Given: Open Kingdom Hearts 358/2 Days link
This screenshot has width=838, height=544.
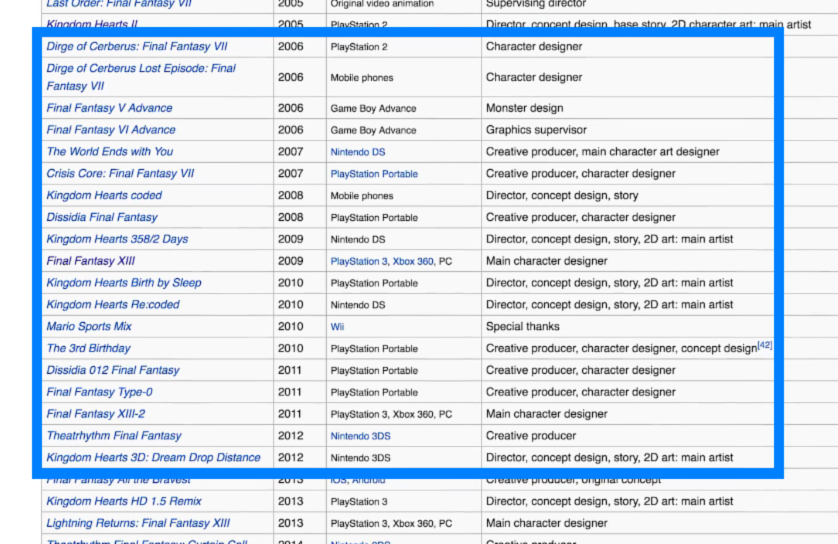Looking at the screenshot, I should (x=117, y=239).
